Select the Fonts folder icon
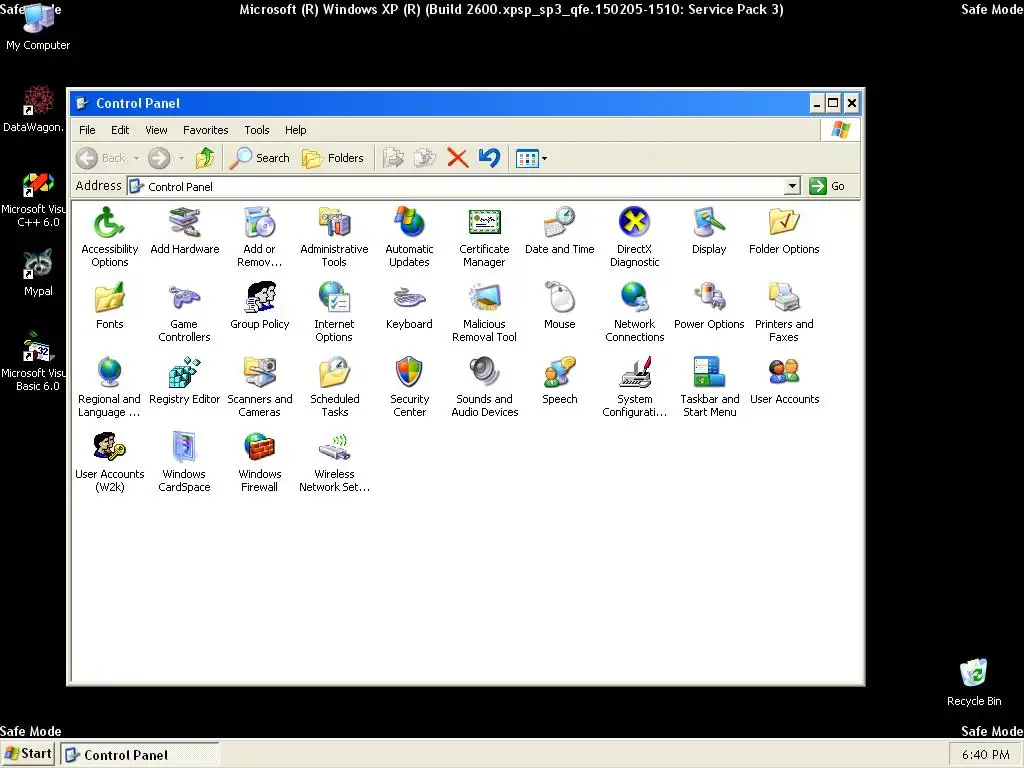 pyautogui.click(x=109, y=298)
